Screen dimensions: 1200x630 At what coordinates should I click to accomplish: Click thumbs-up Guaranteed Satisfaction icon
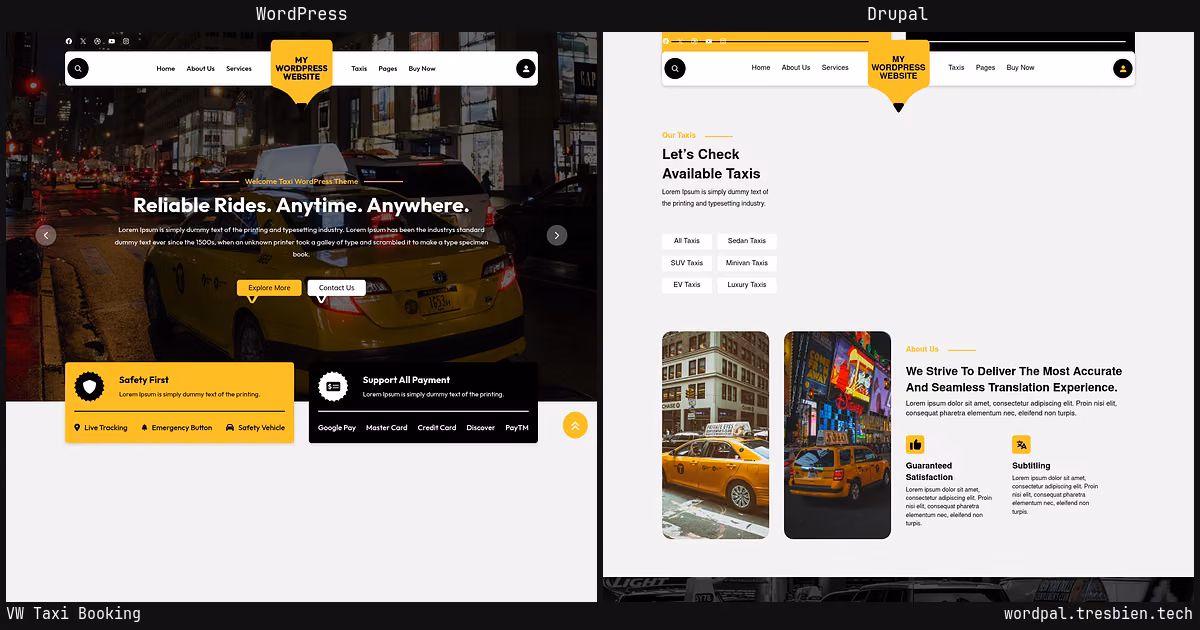[915, 445]
